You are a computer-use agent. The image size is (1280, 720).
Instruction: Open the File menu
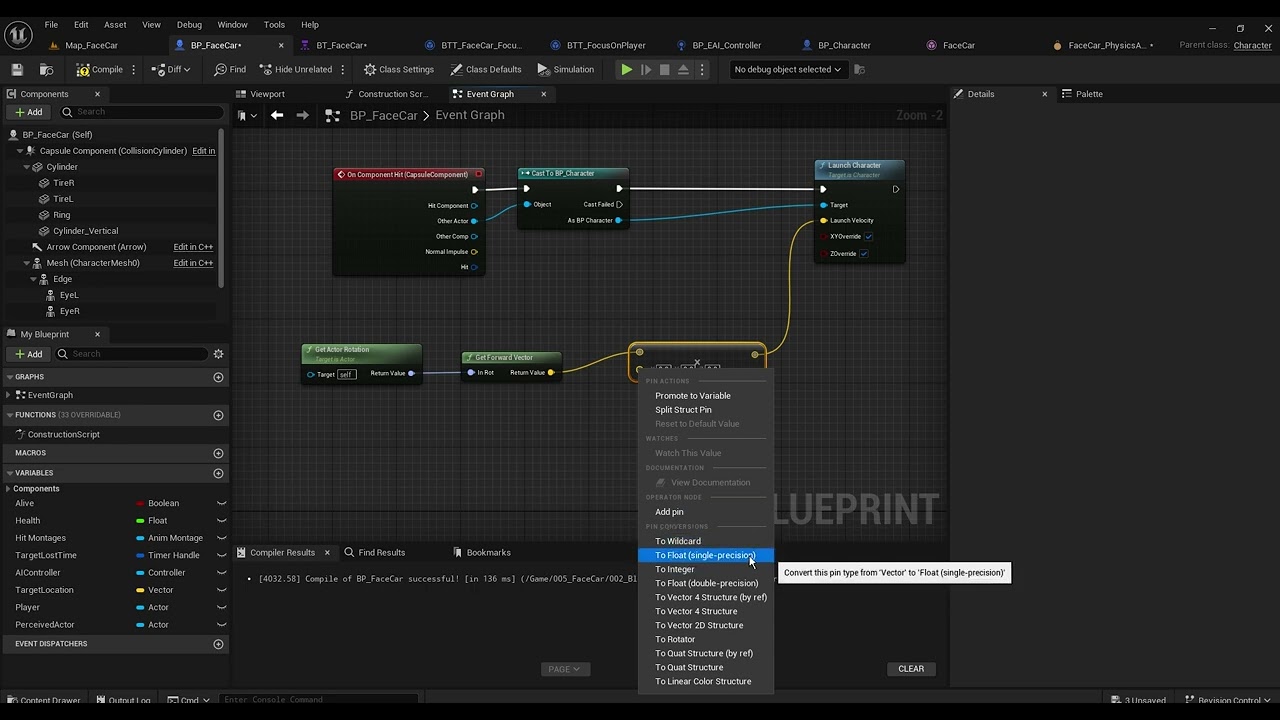click(51, 25)
